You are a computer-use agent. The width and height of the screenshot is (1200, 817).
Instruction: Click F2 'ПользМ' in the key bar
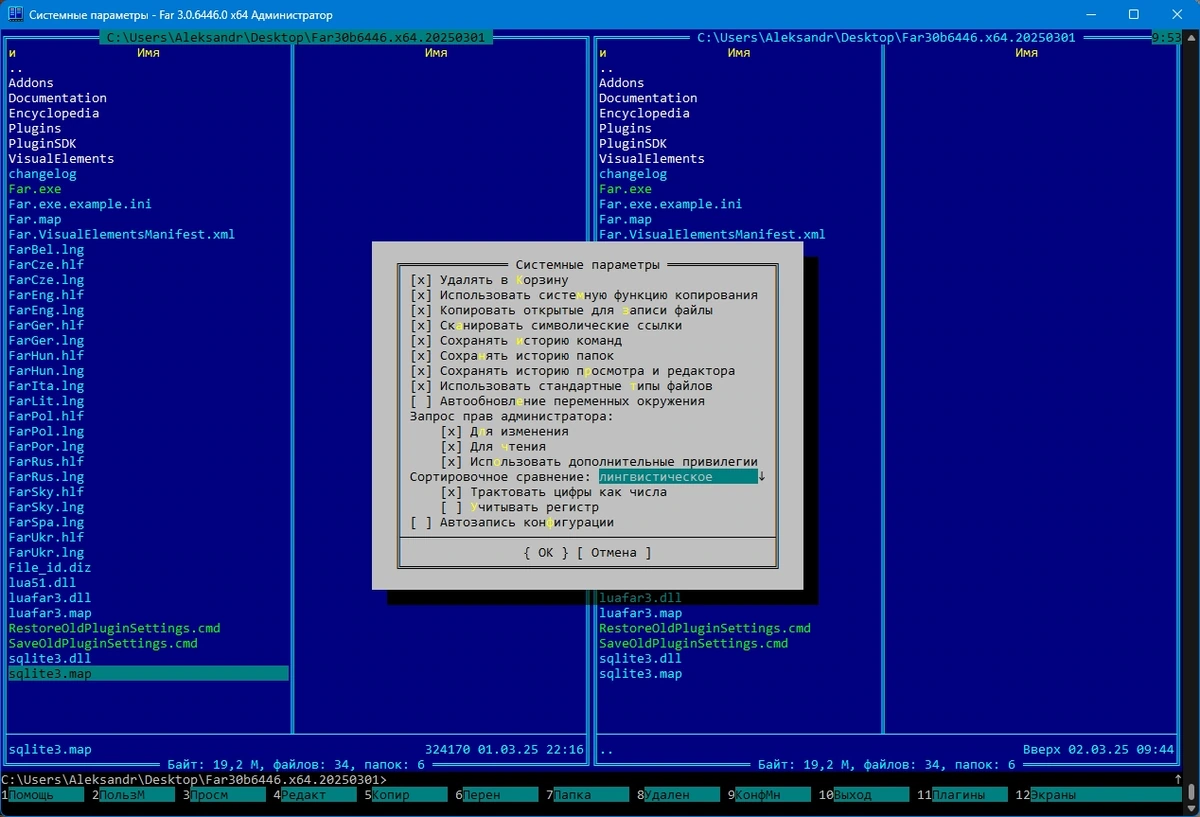[135, 795]
